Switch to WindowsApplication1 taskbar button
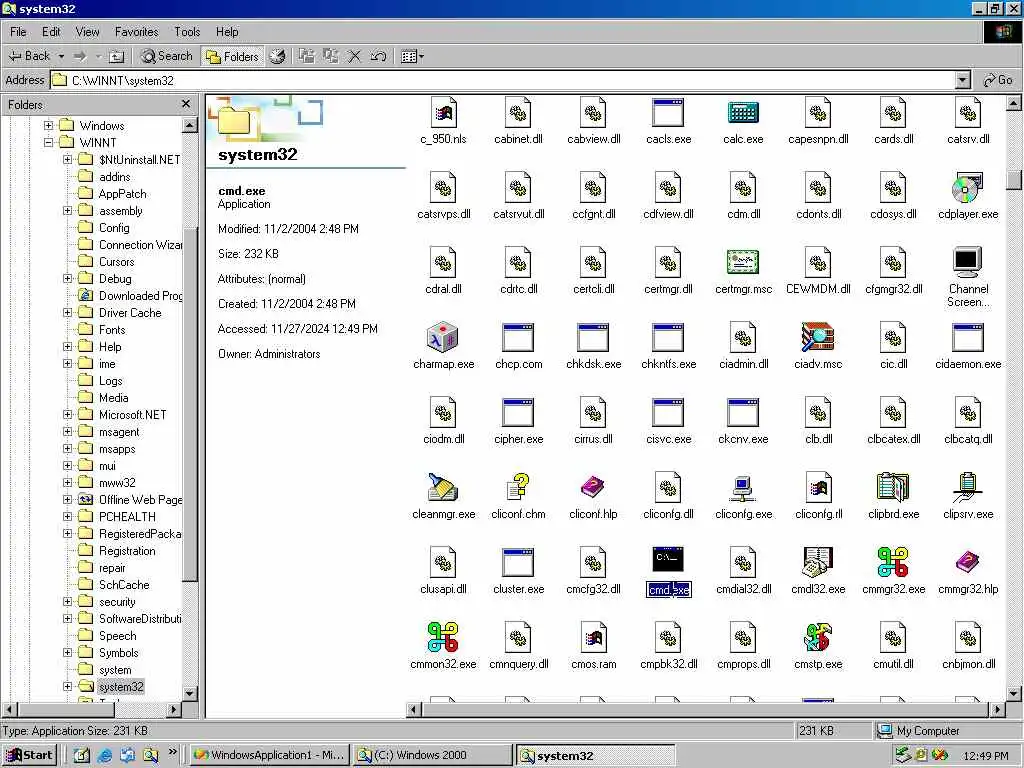Image resolution: width=1024 pixels, height=768 pixels. (270, 755)
